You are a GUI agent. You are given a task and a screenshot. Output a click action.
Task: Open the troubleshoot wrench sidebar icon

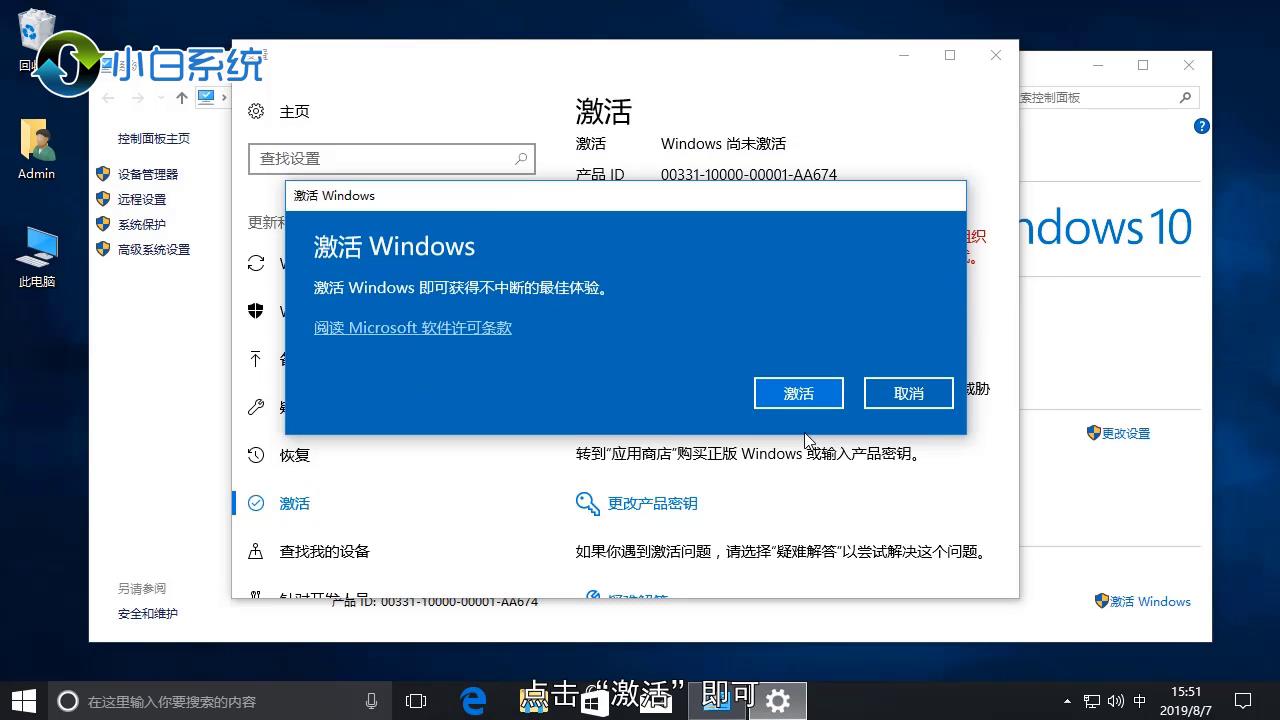click(x=256, y=407)
